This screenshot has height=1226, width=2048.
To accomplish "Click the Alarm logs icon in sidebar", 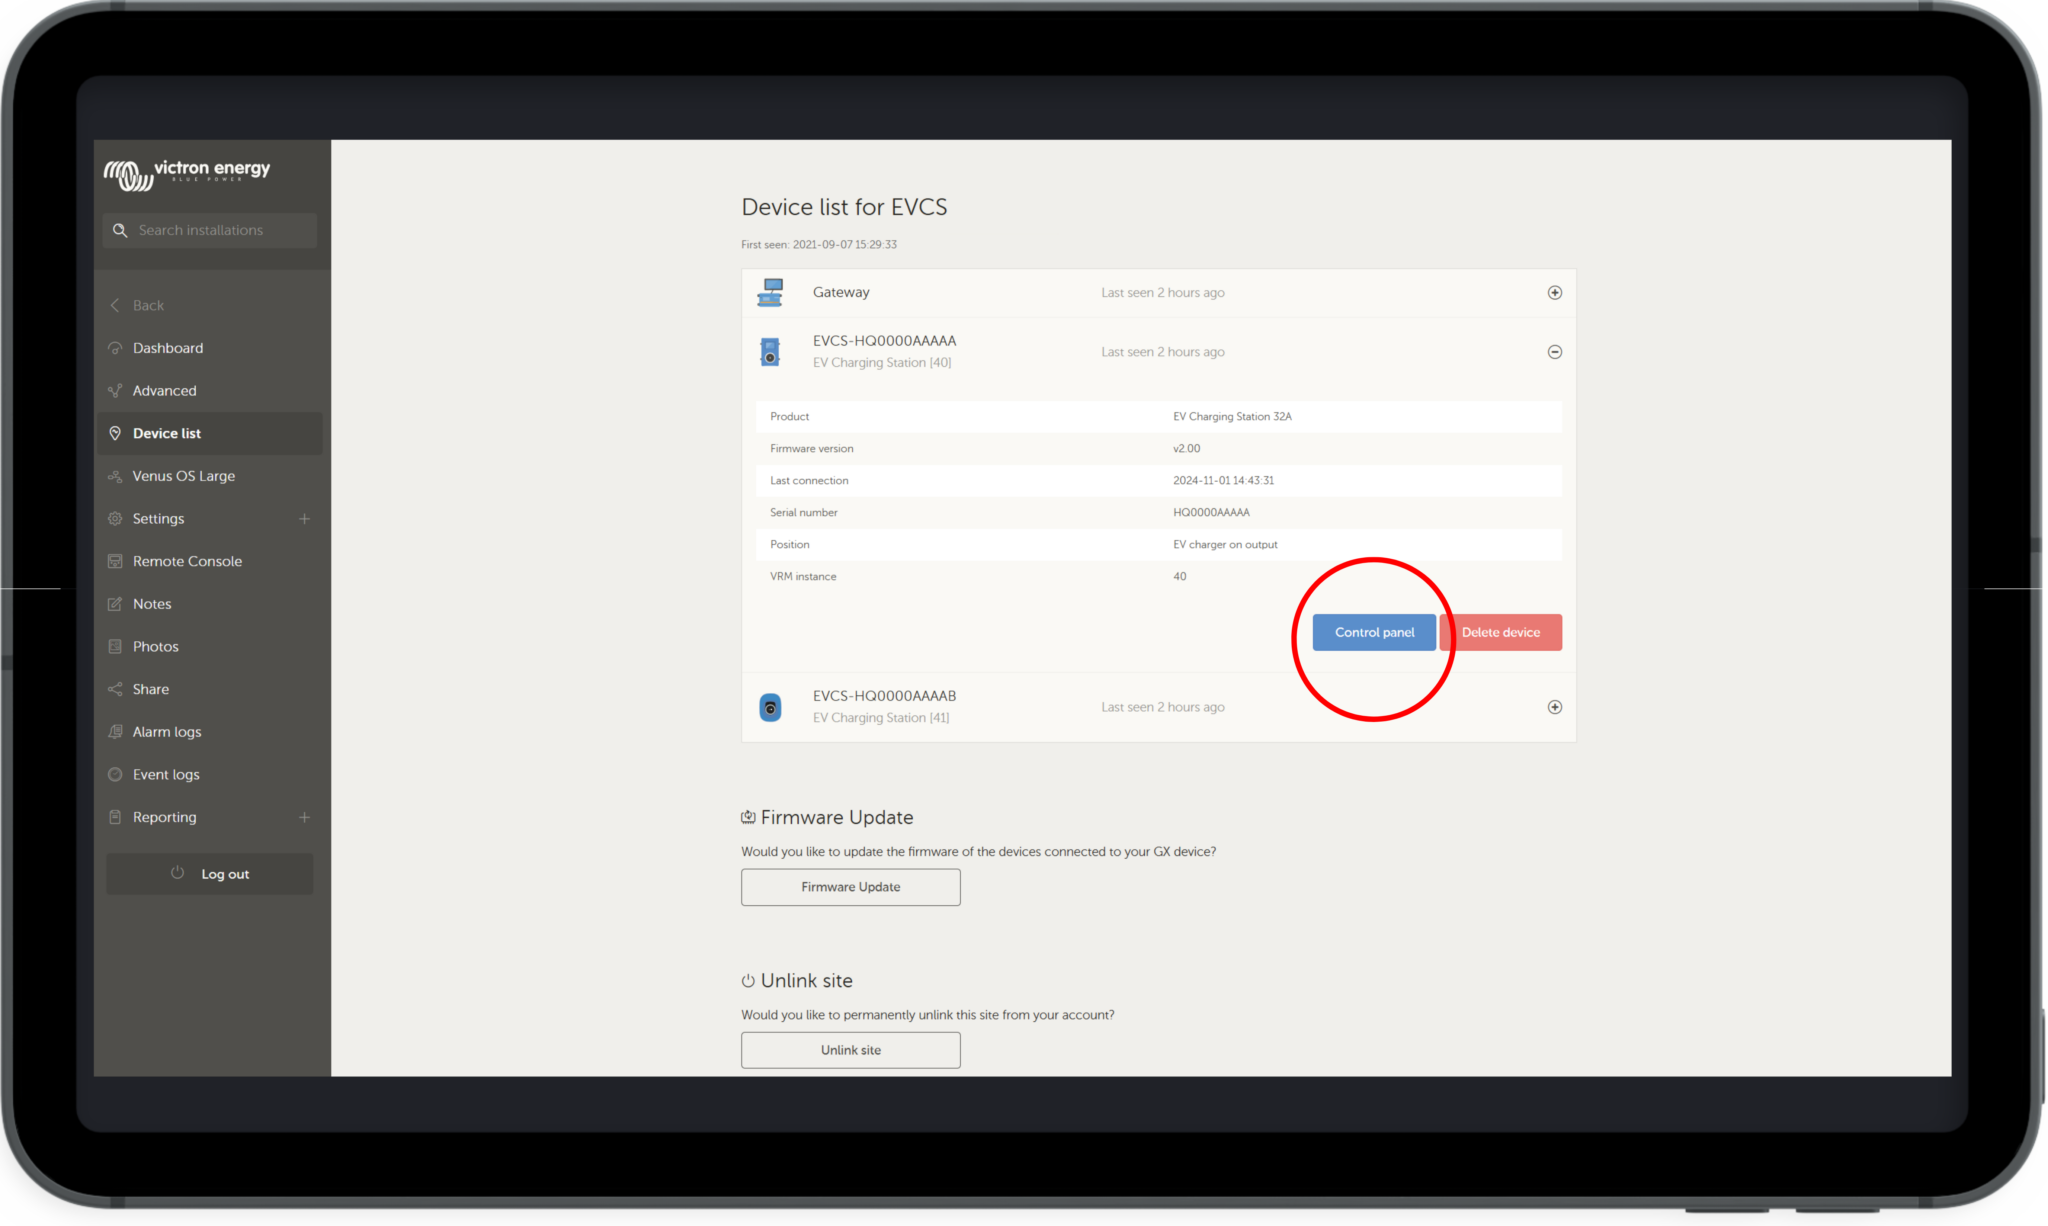I will [115, 732].
